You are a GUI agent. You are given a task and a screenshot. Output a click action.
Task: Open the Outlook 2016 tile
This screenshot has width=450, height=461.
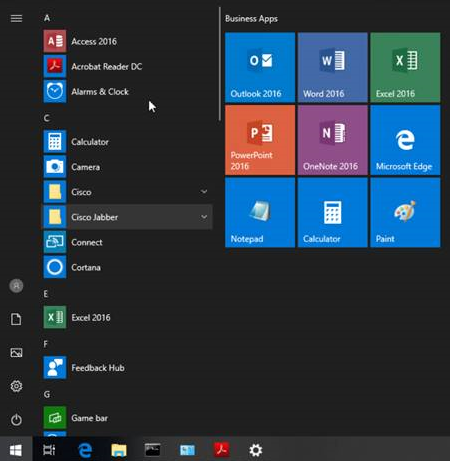(x=260, y=67)
